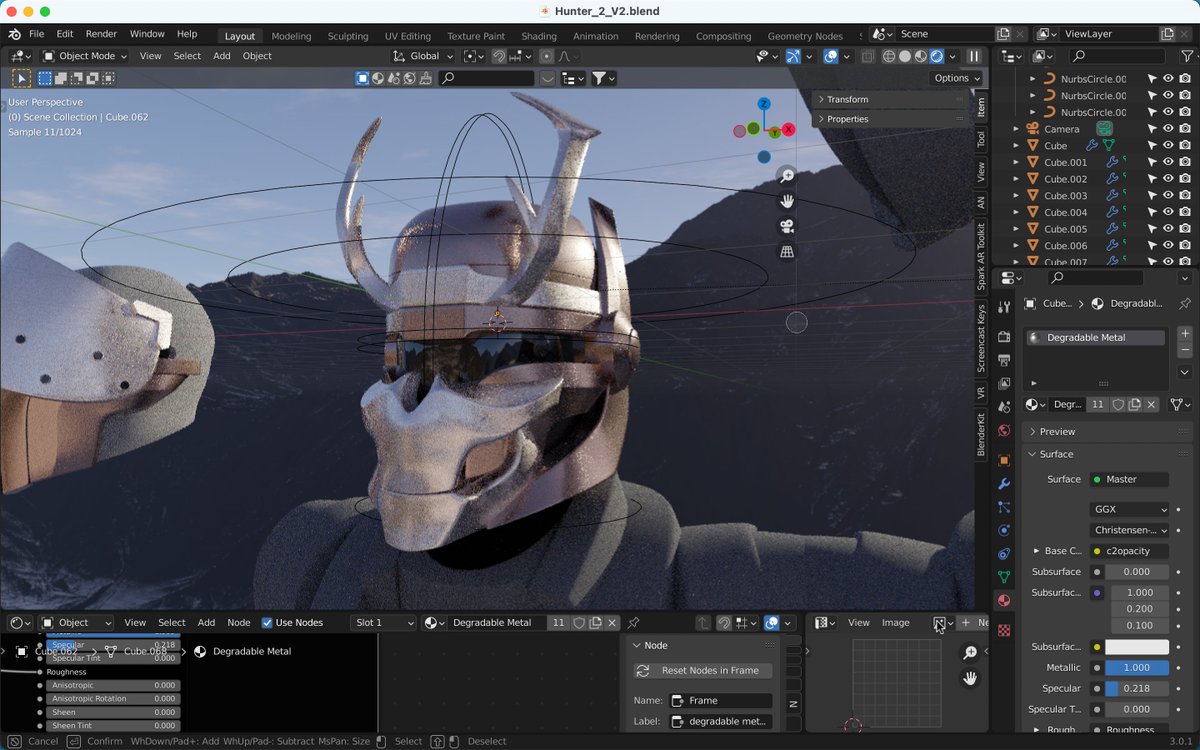Open the viewport Options dropdown
The width and height of the screenshot is (1200, 750).
point(957,78)
